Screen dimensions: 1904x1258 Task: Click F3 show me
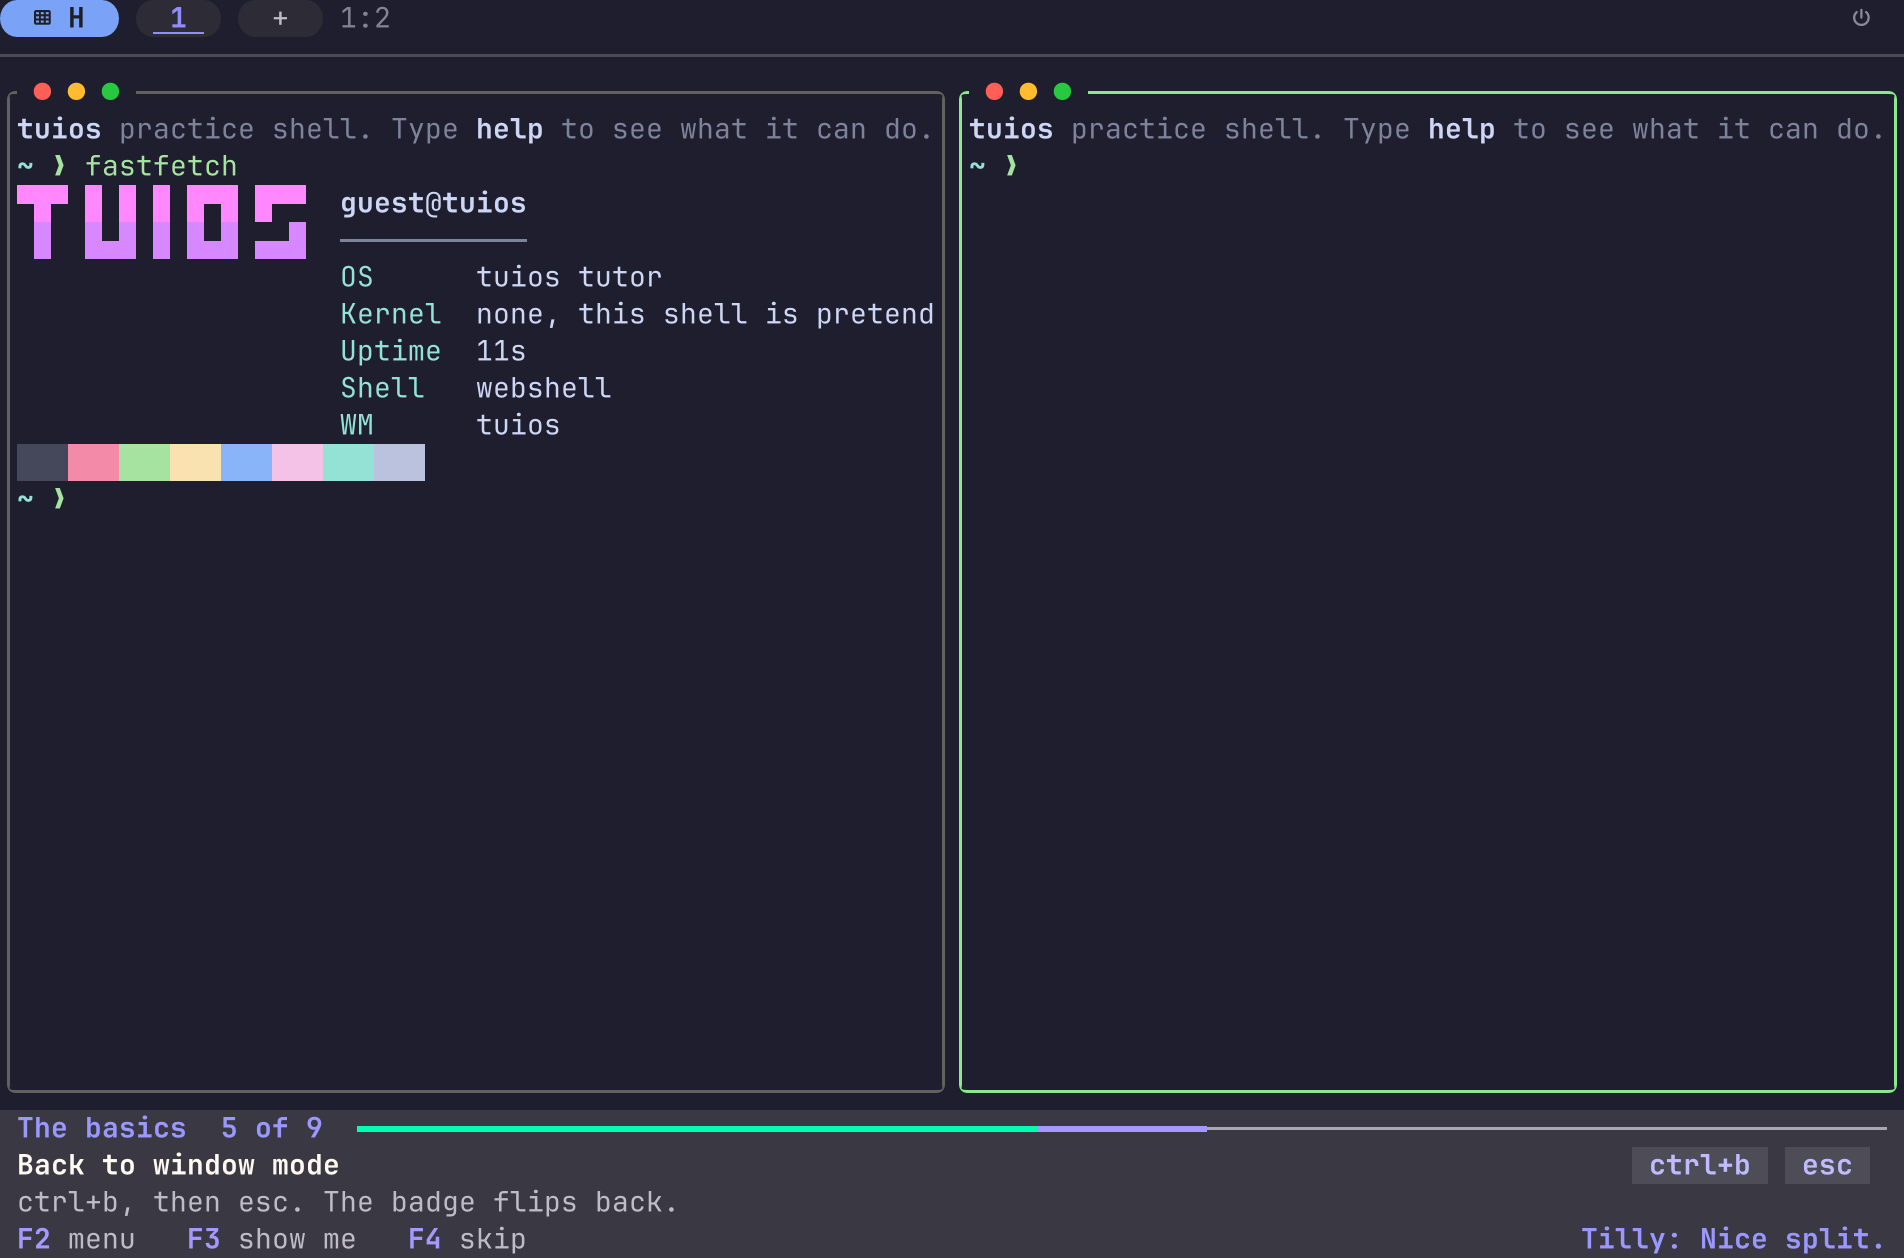(271, 1239)
